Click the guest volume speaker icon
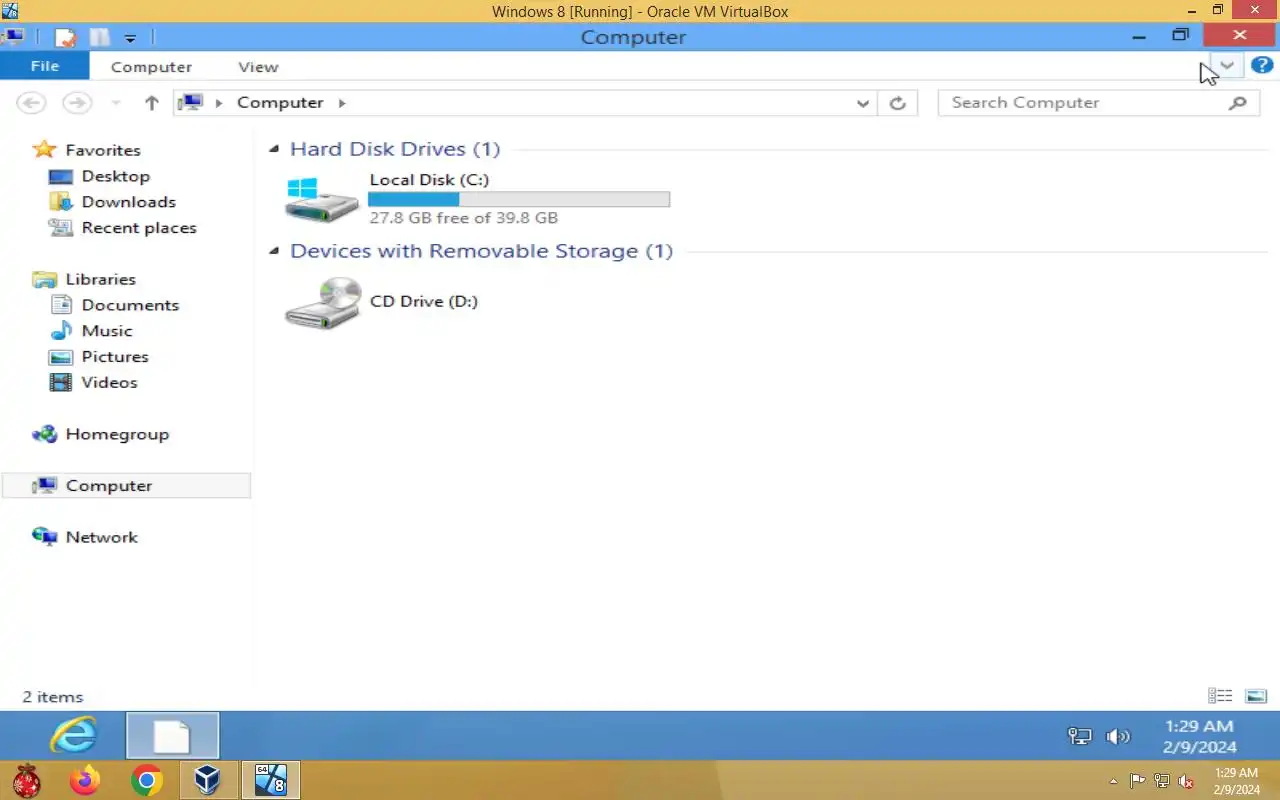 (1117, 737)
